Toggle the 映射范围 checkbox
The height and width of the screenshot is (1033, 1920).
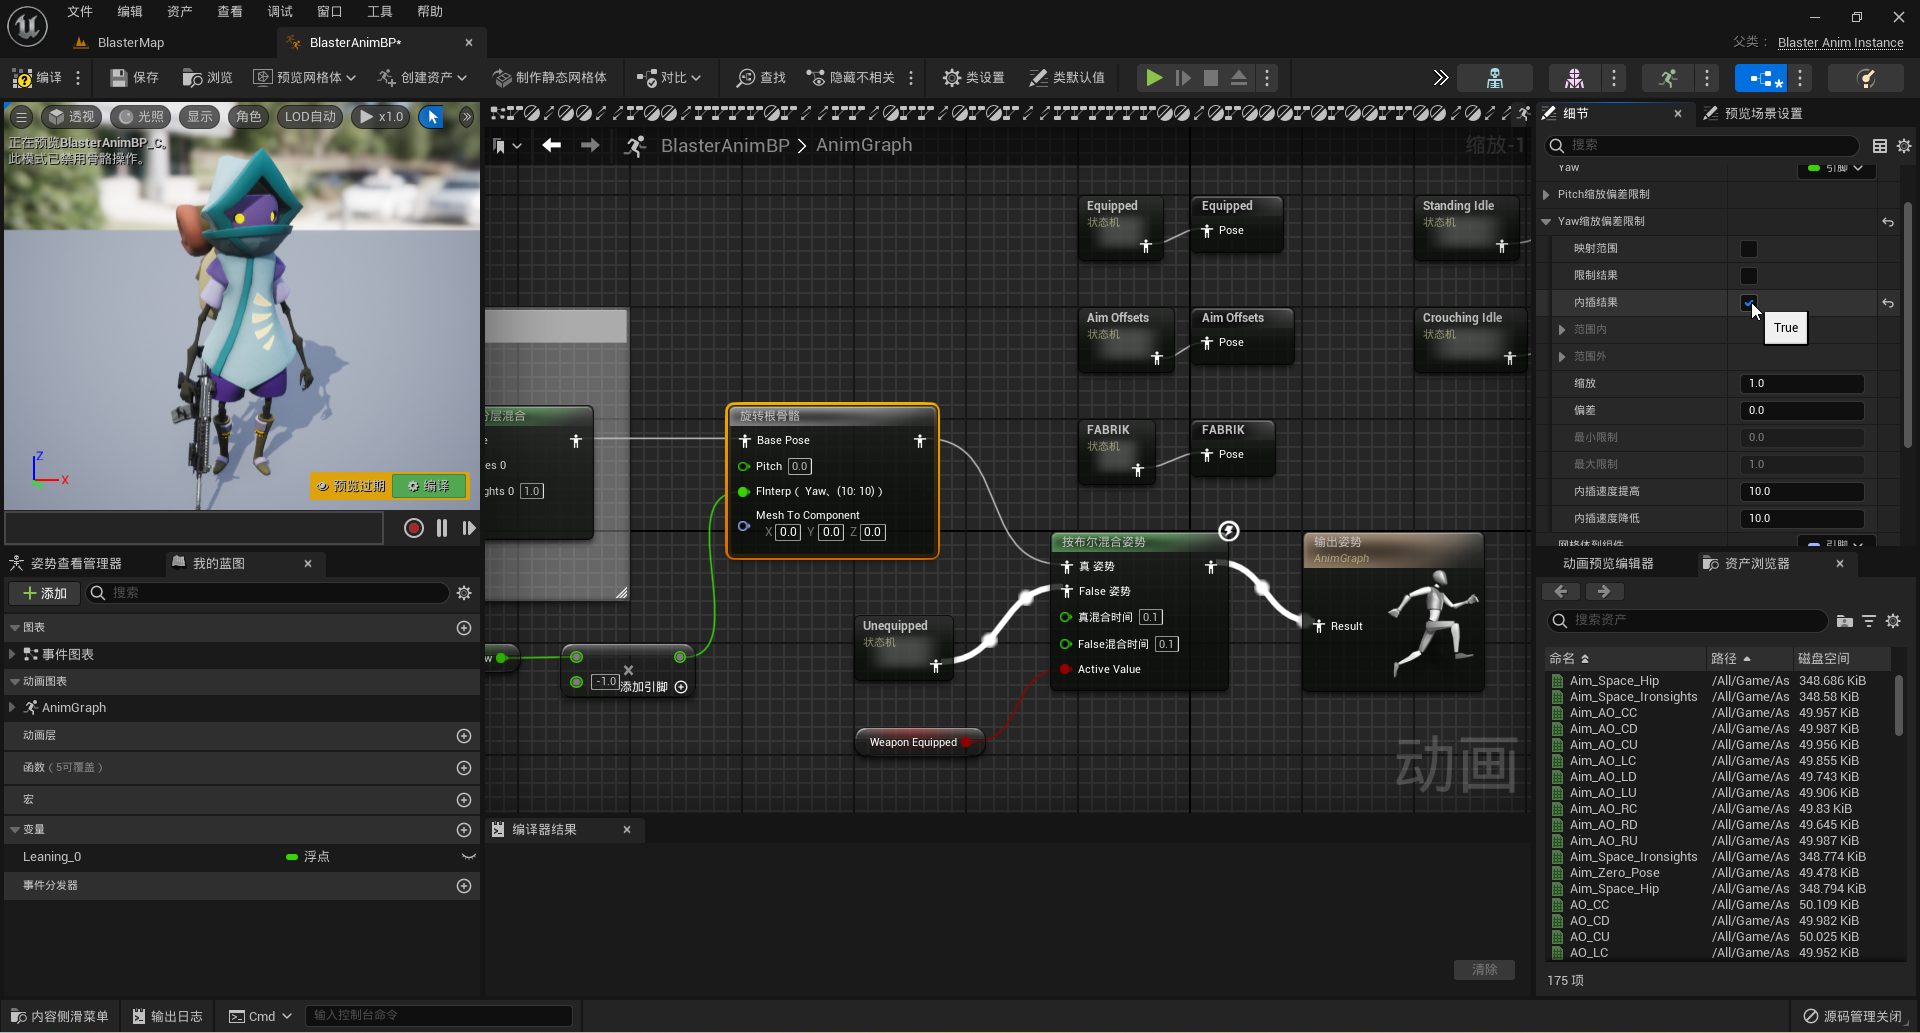(x=1749, y=249)
